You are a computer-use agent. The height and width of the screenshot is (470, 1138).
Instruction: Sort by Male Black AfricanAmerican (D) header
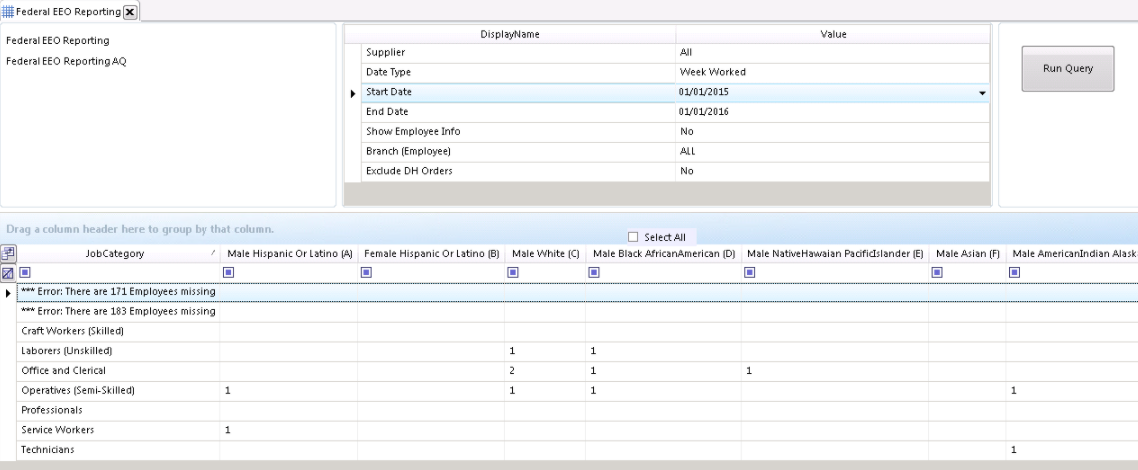click(x=664, y=254)
